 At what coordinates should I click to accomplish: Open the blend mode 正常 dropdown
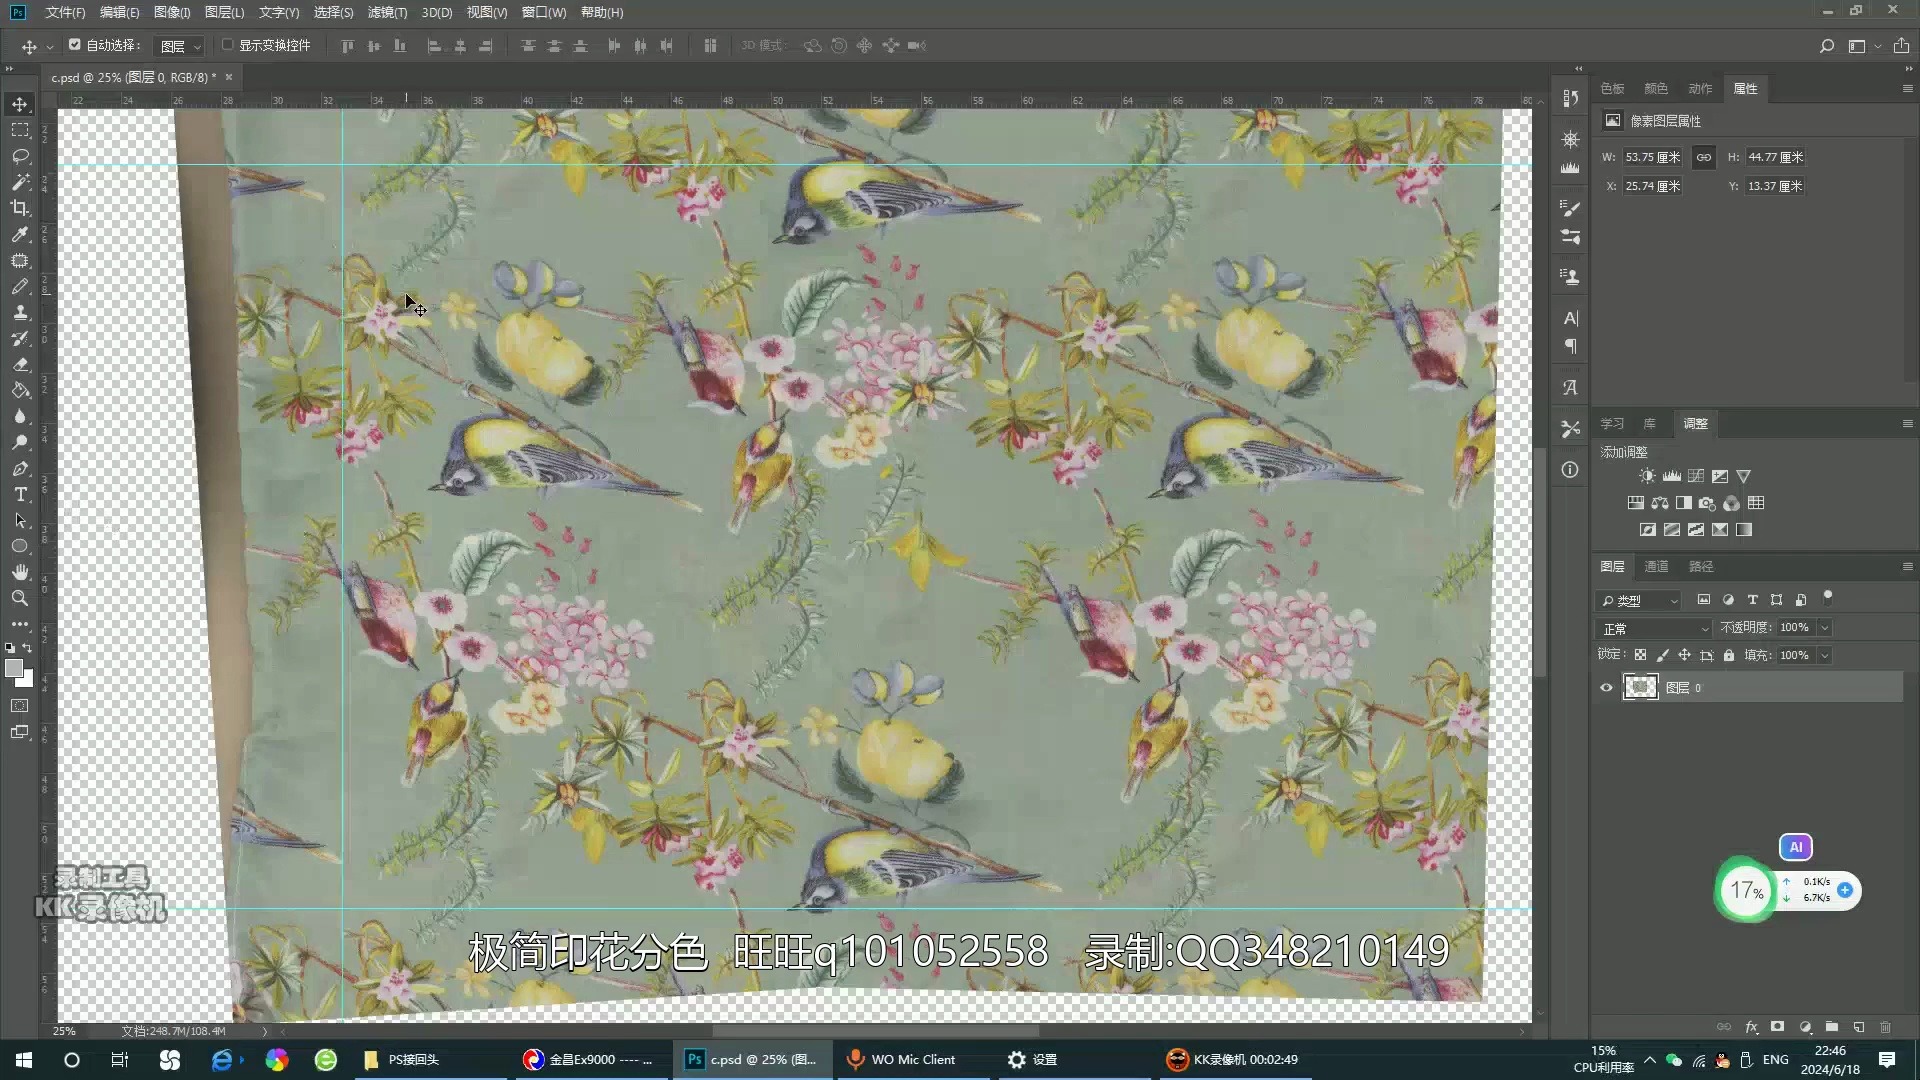click(1655, 628)
